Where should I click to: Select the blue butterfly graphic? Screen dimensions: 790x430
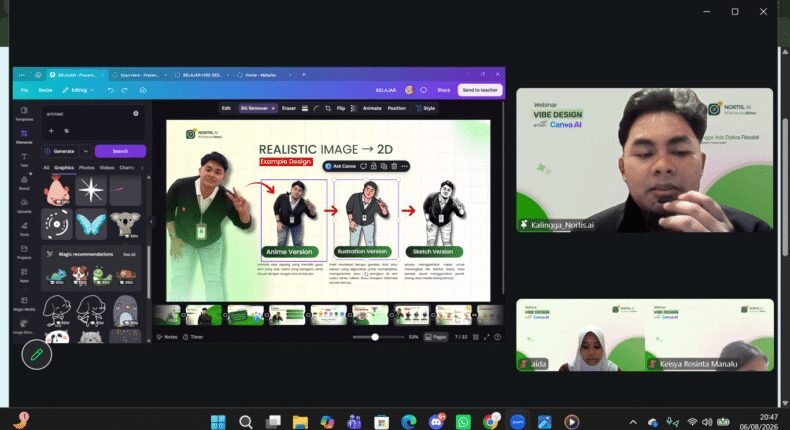click(x=91, y=224)
